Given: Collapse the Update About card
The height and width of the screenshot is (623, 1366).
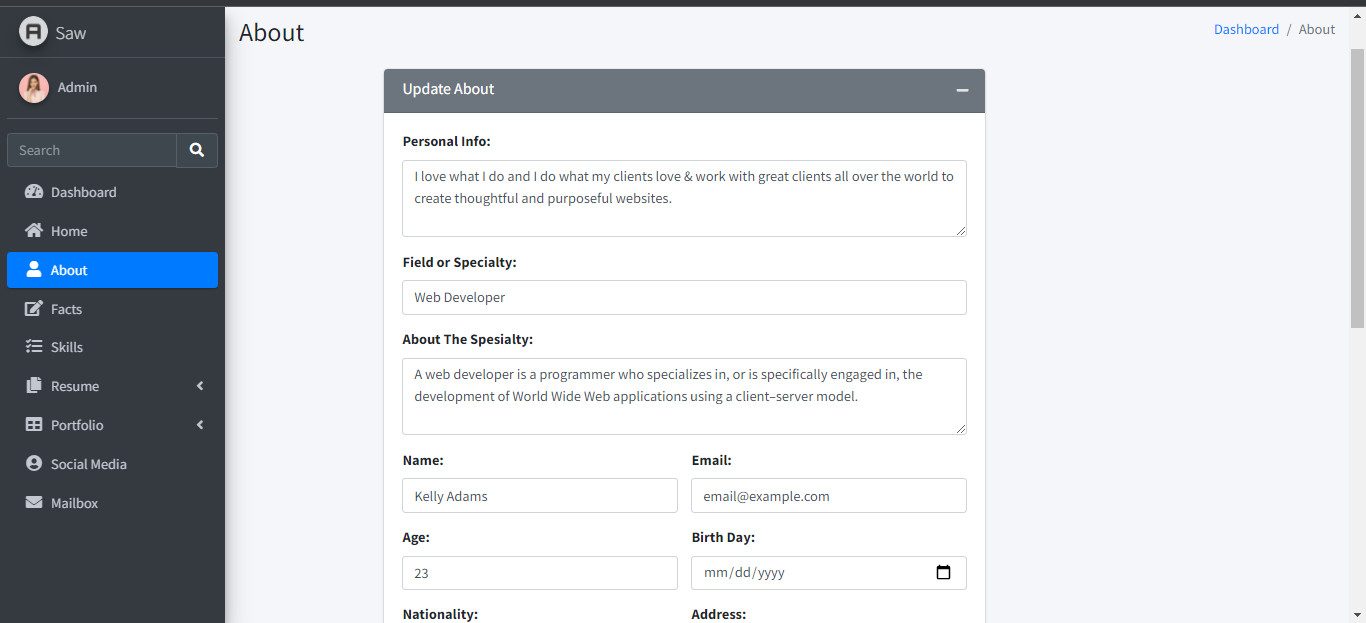Looking at the screenshot, I should (962, 90).
